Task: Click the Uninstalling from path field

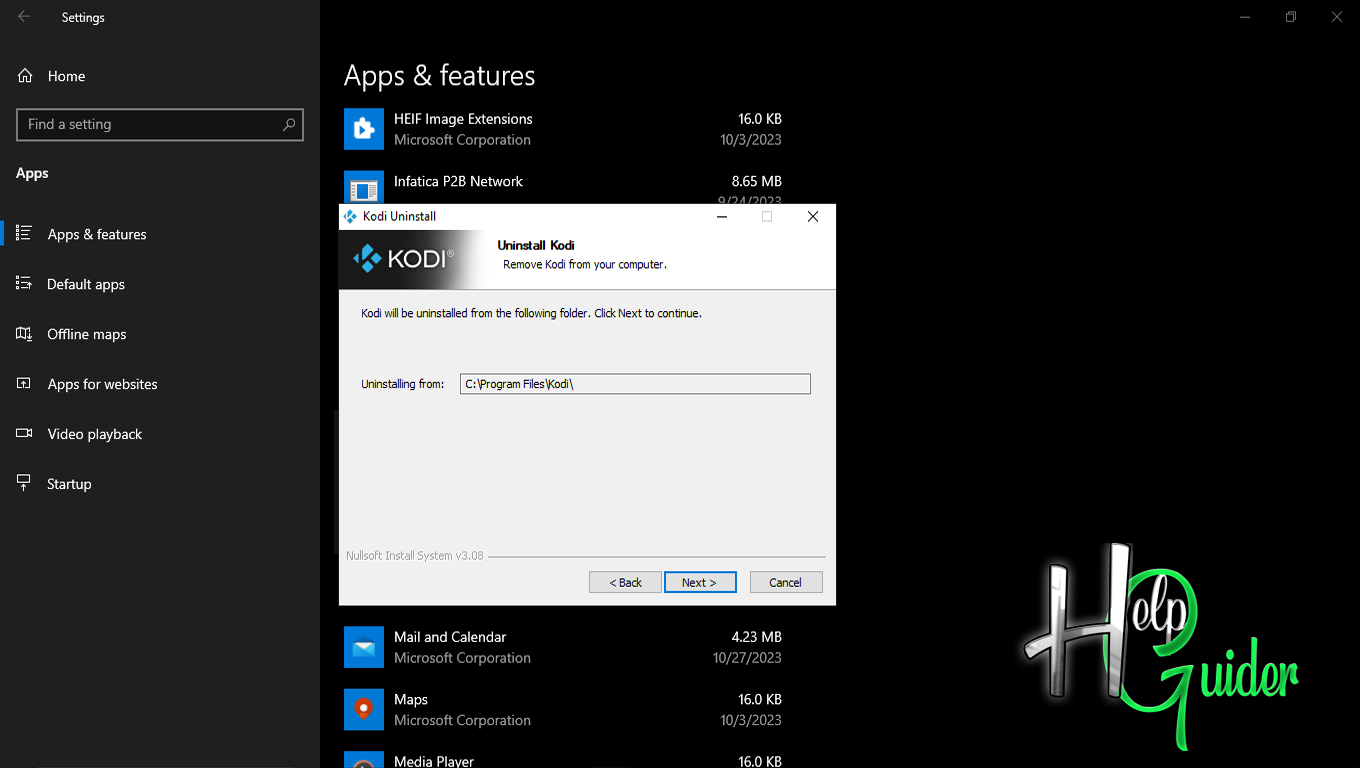Action: point(635,384)
